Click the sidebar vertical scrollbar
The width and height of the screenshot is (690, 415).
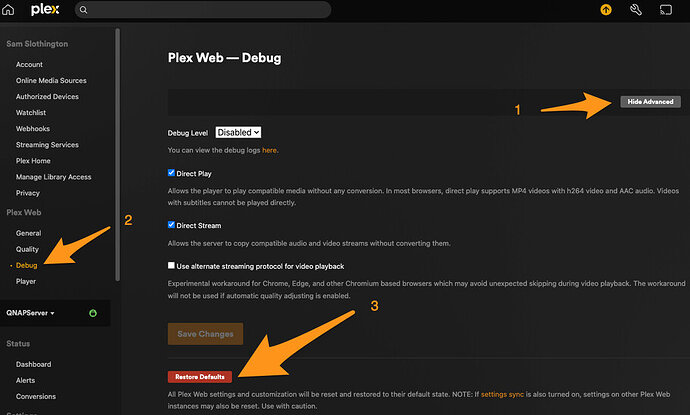coord(117,154)
